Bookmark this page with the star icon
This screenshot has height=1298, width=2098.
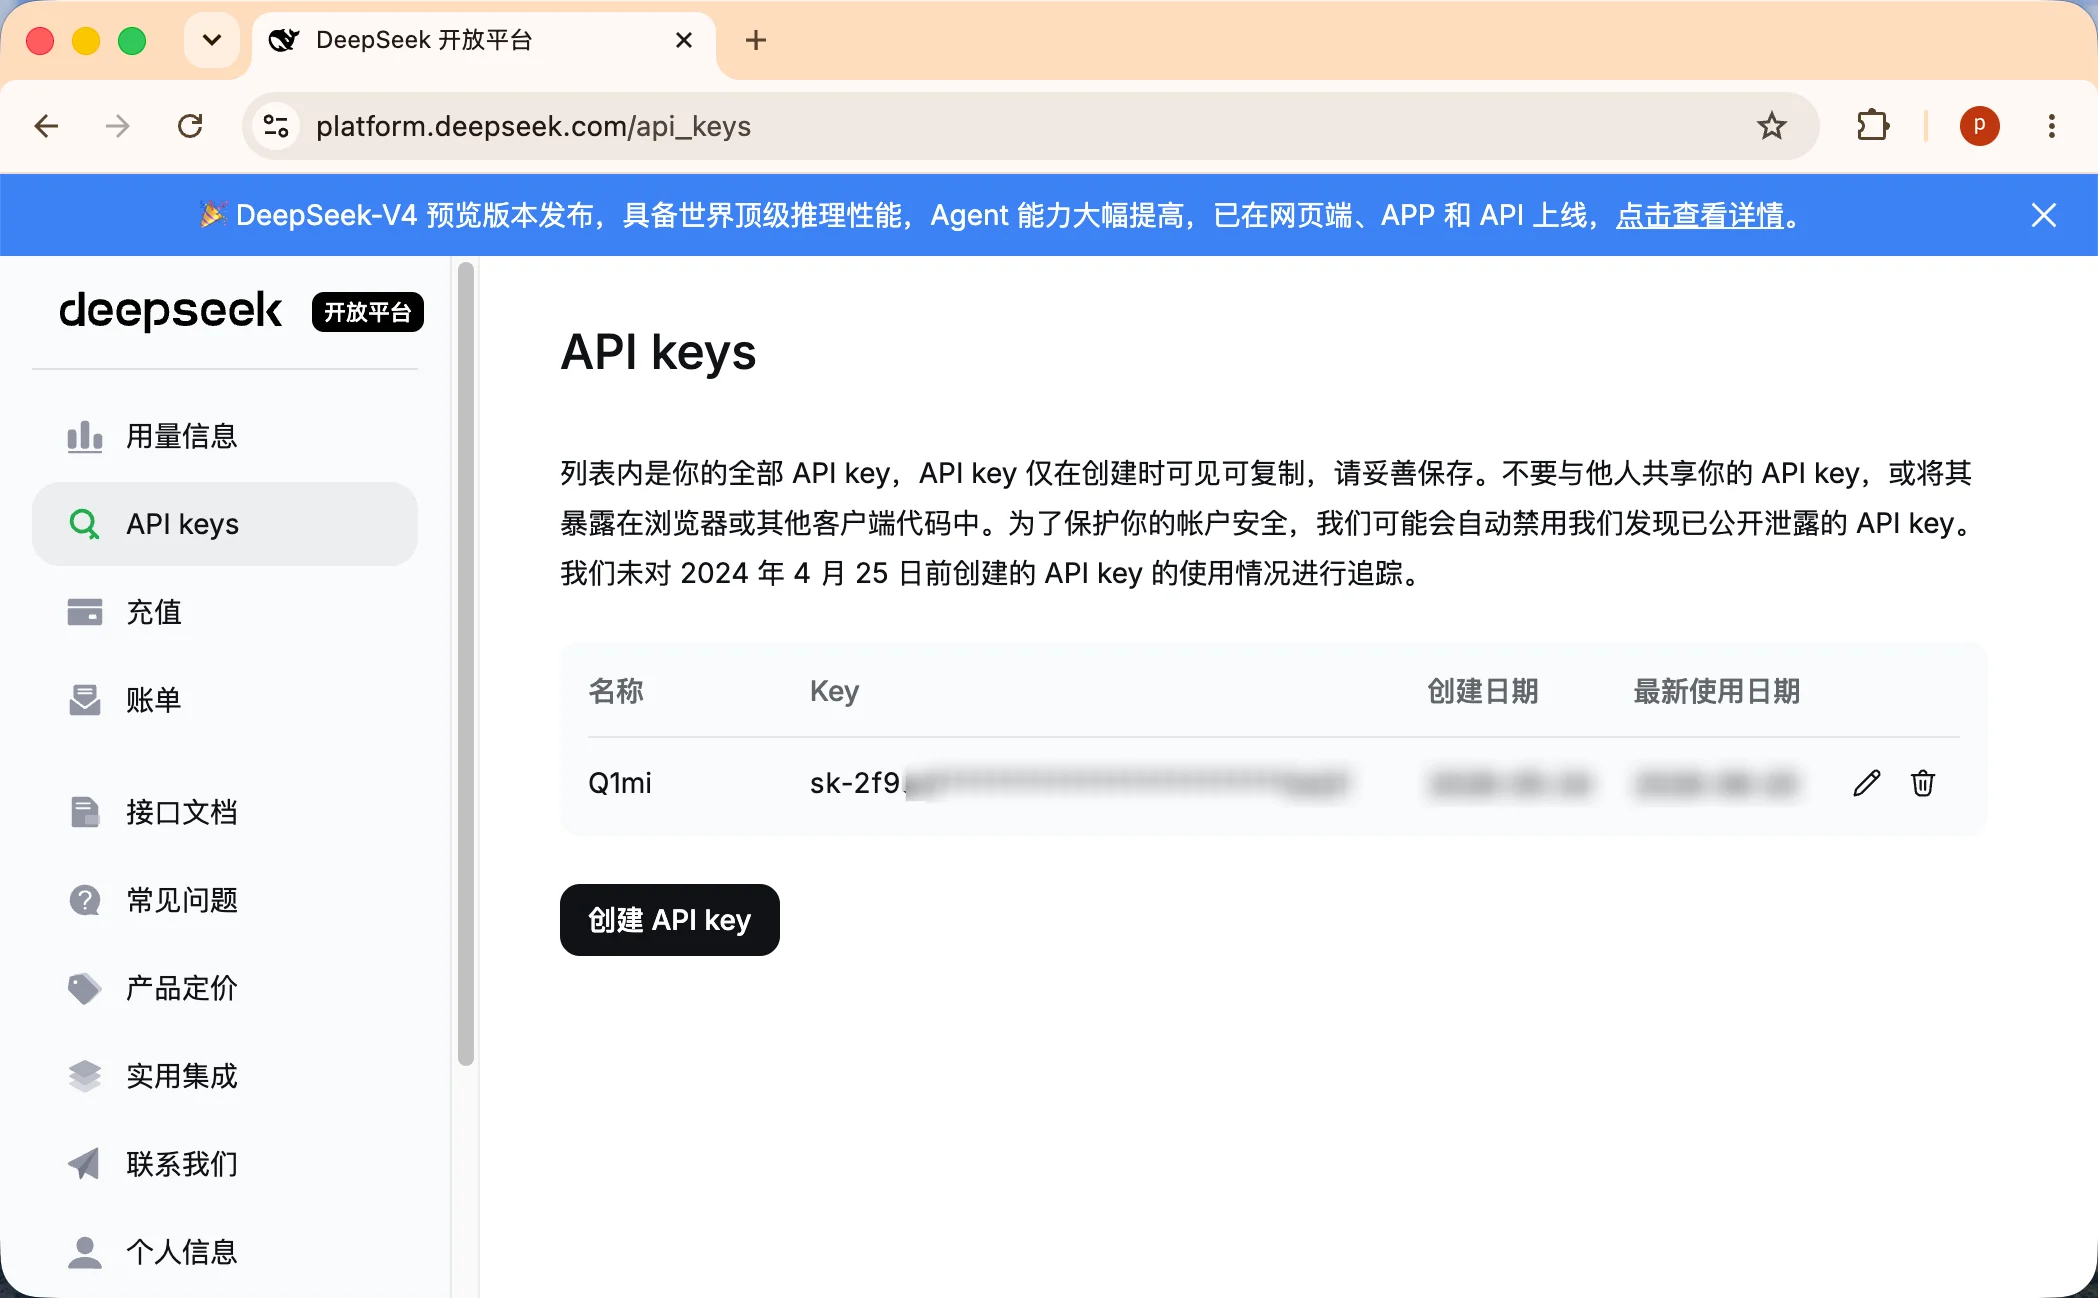[1772, 126]
